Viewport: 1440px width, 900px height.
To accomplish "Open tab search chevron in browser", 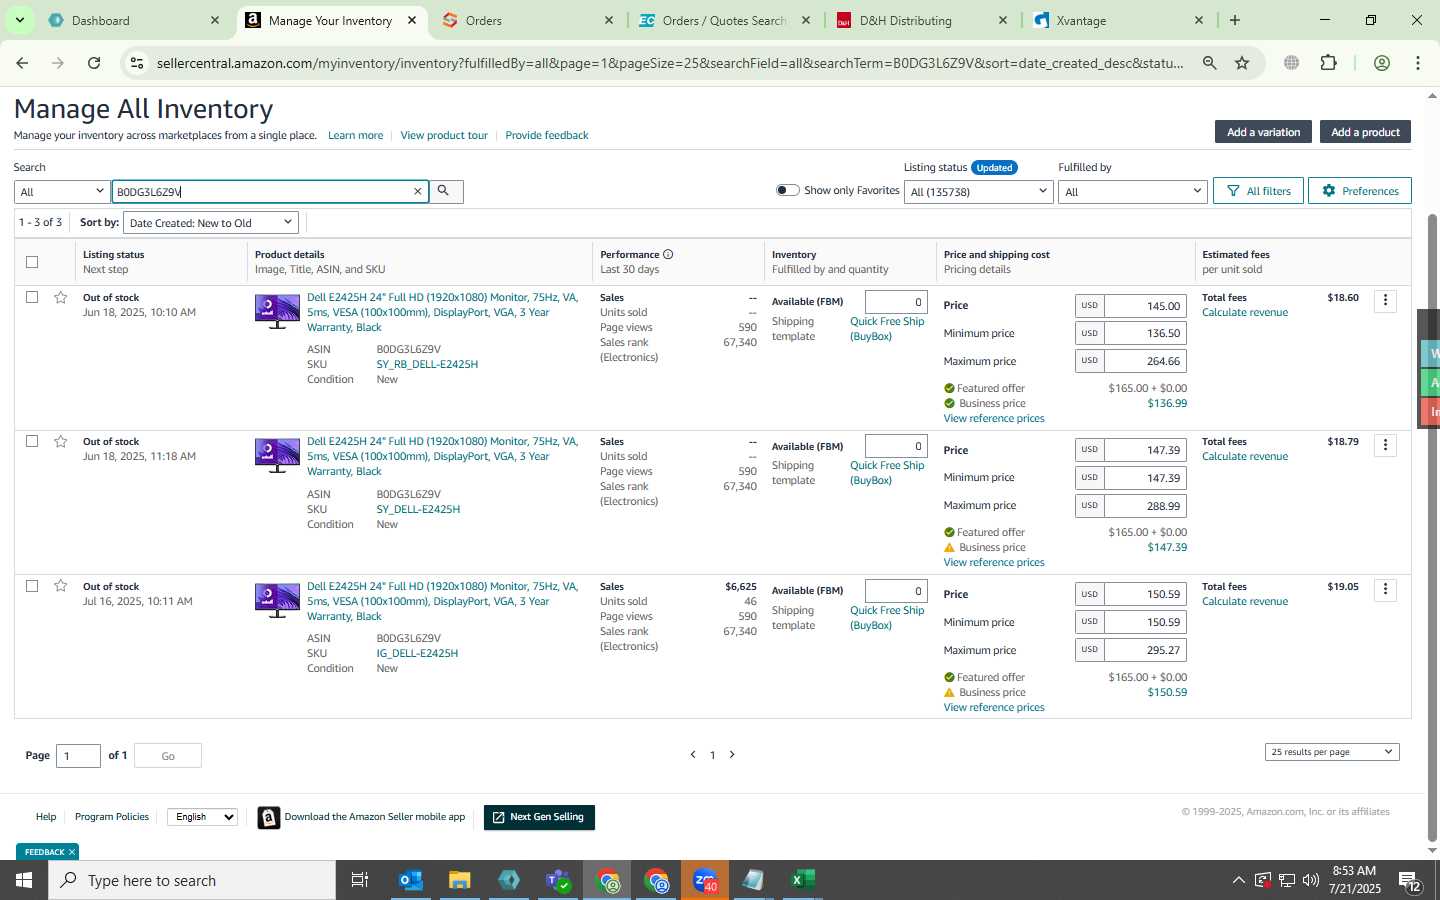I will coord(19,20).
